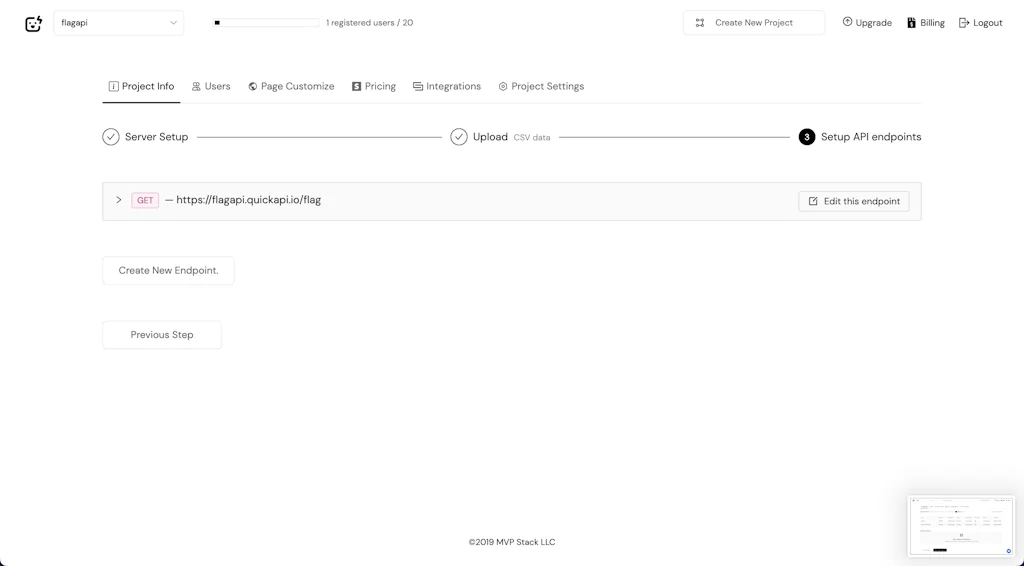Screen dimensions: 1024x566
Task: Select the Project Info tab
Action: 141,86
